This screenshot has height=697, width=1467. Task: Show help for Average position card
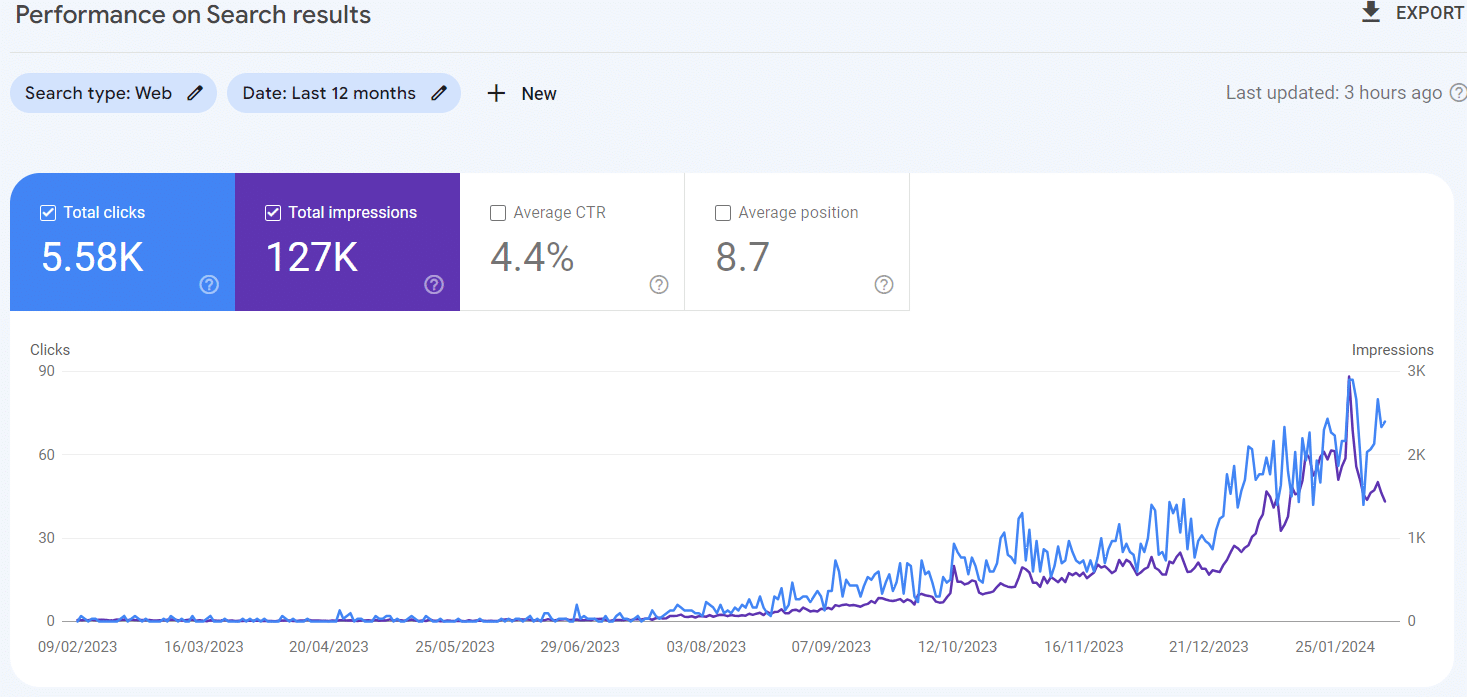pyautogui.click(x=884, y=285)
